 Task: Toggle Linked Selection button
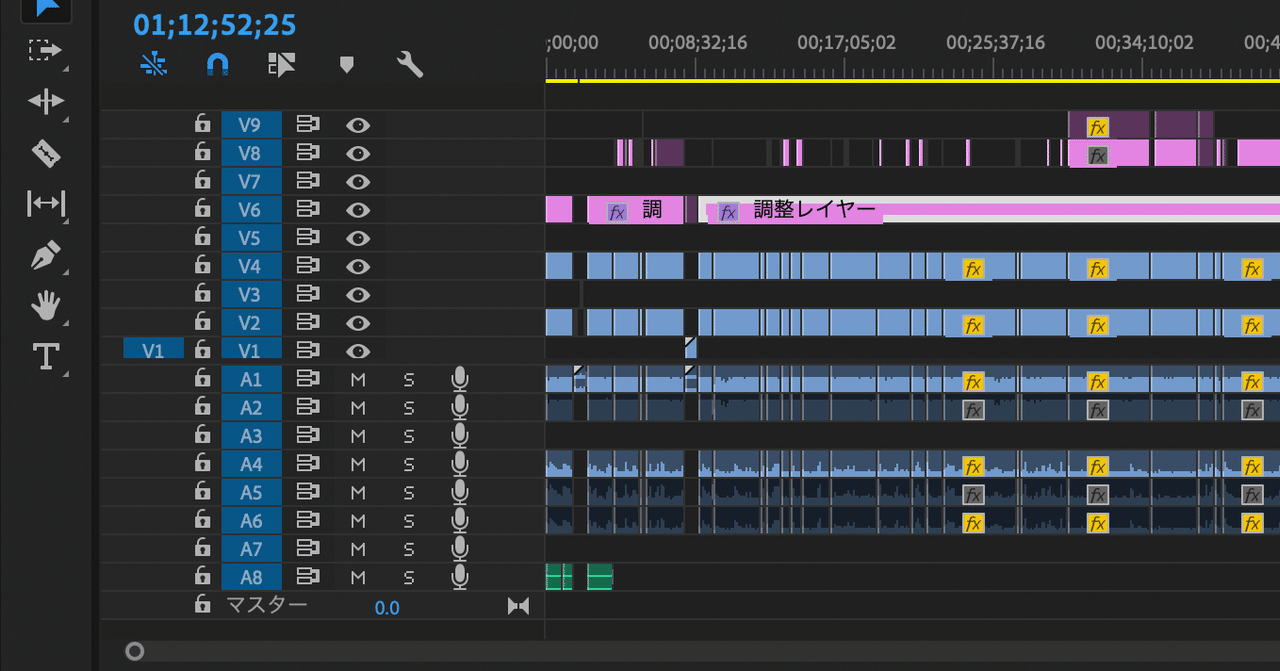282,65
